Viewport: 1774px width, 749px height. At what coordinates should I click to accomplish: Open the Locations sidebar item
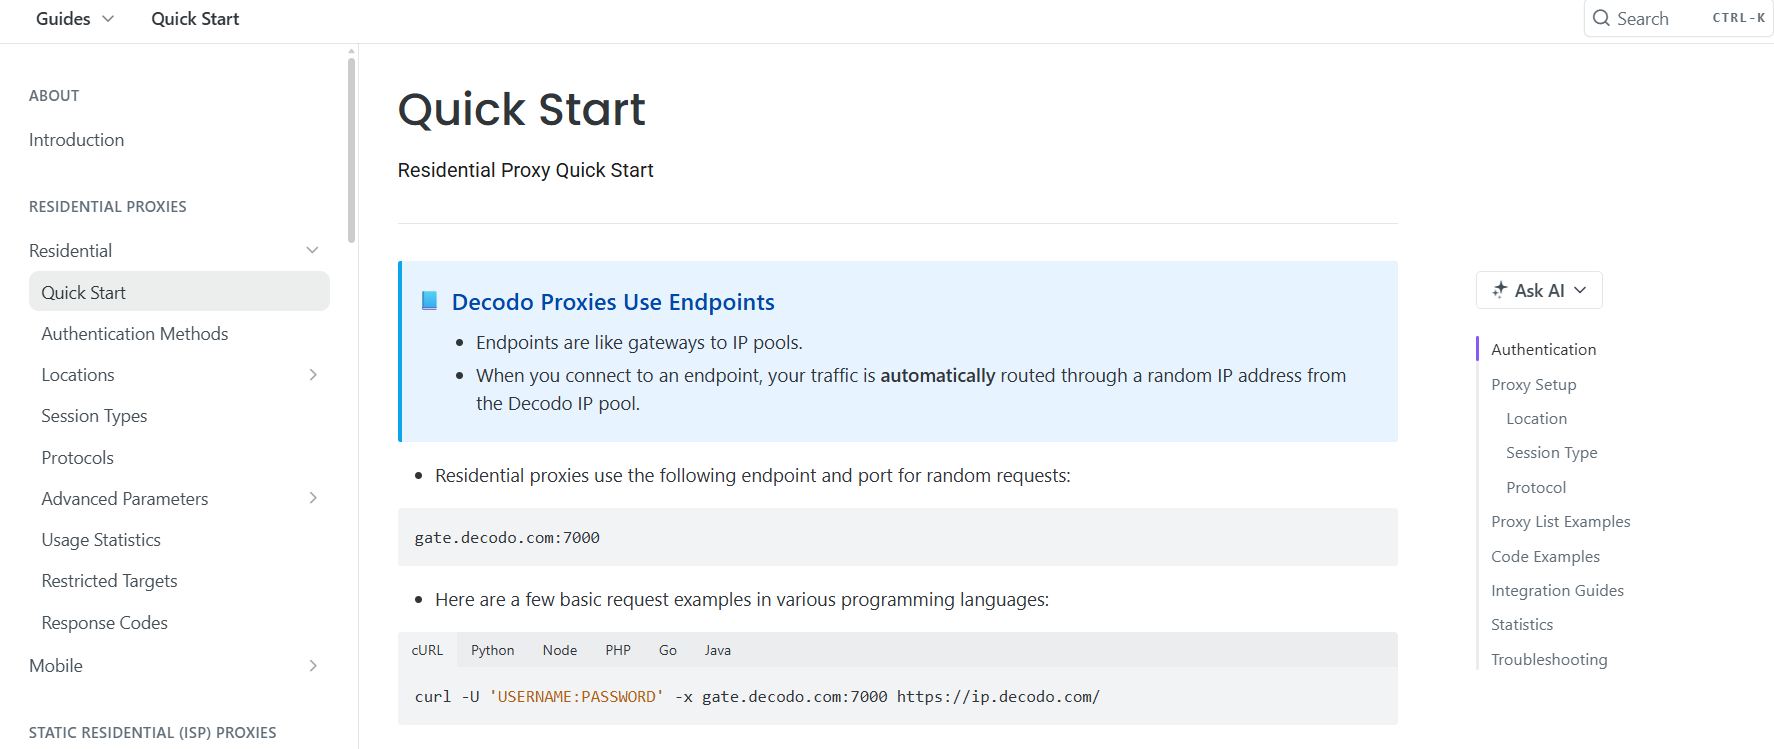[78, 375]
